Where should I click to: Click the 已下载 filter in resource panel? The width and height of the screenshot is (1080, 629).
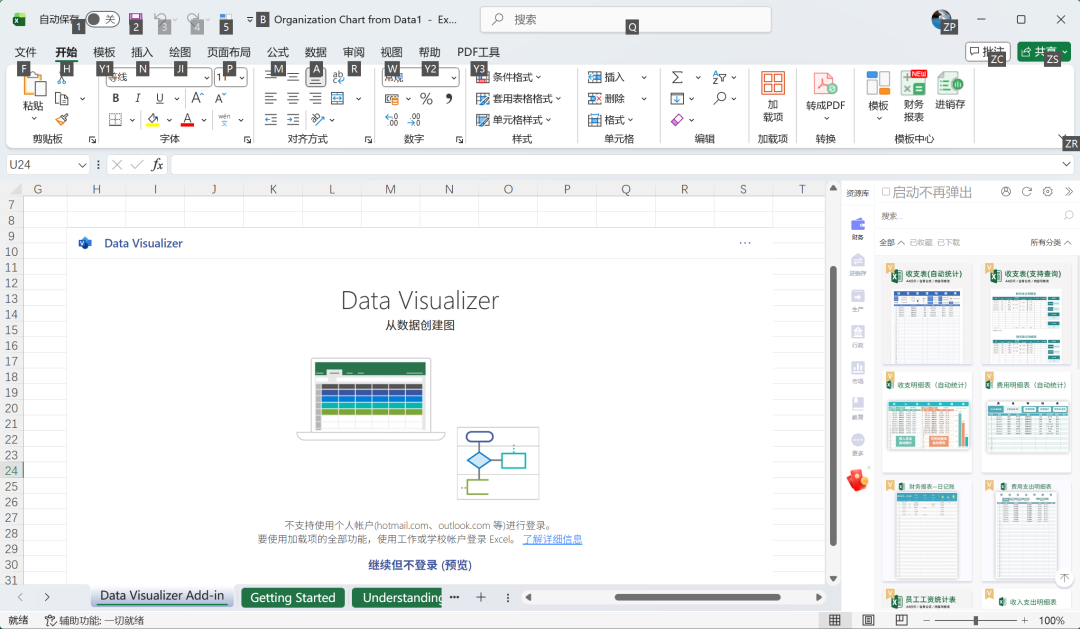pos(948,243)
